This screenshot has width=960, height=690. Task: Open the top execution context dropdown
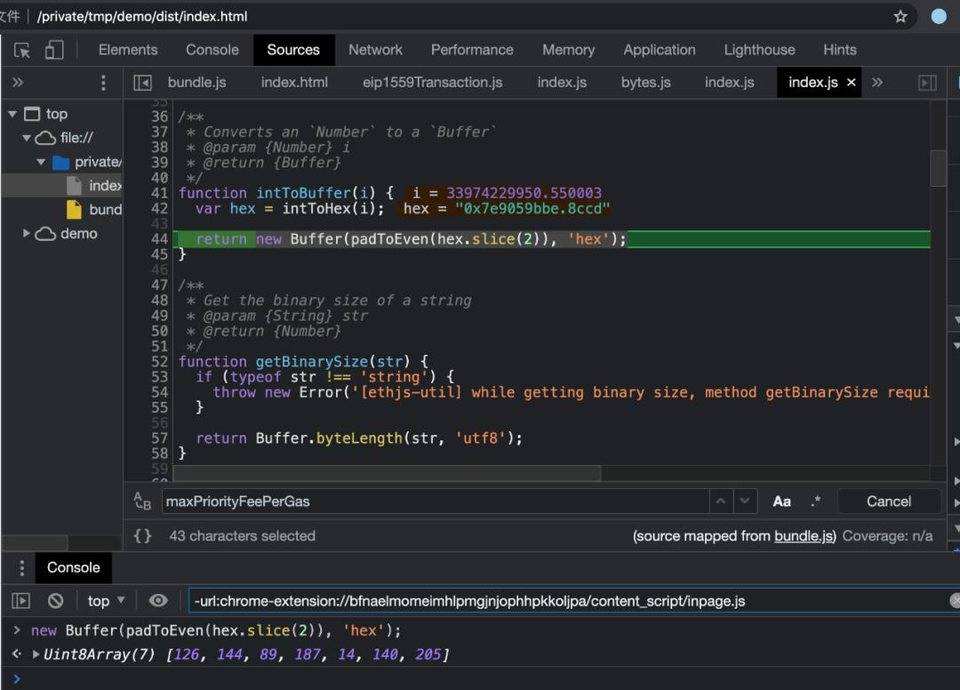[x=106, y=601]
